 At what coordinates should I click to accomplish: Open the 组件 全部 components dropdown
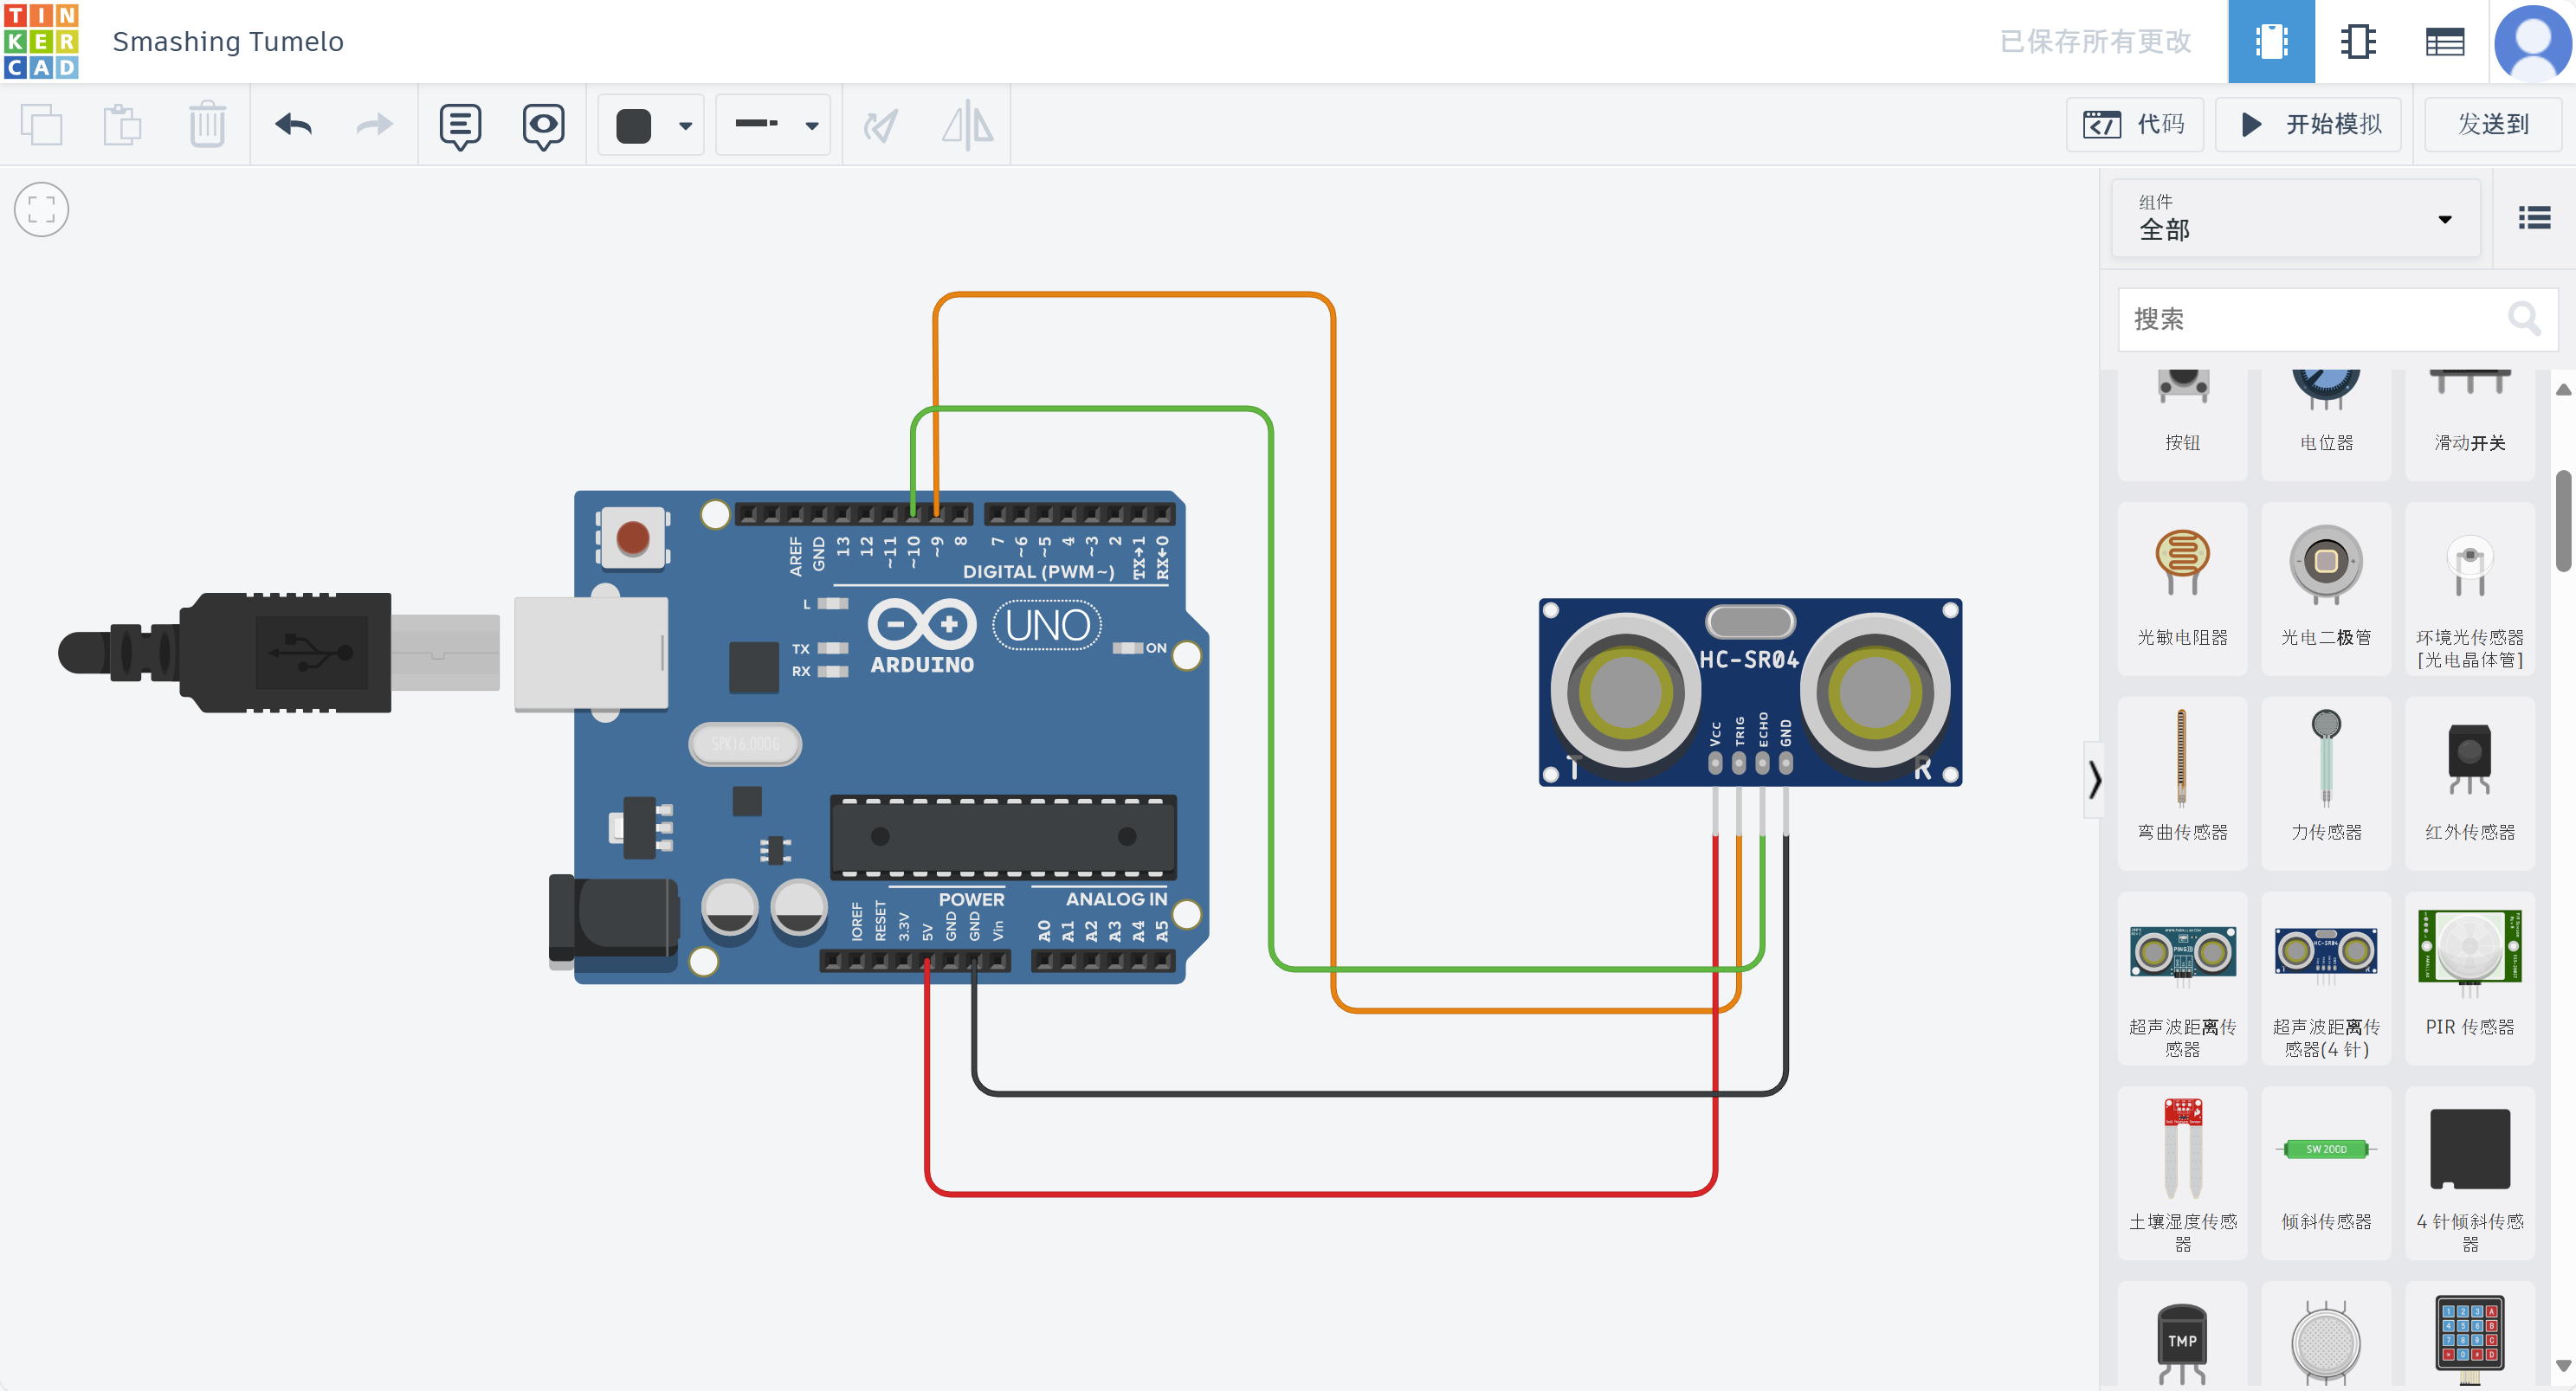pyautogui.click(x=2295, y=218)
